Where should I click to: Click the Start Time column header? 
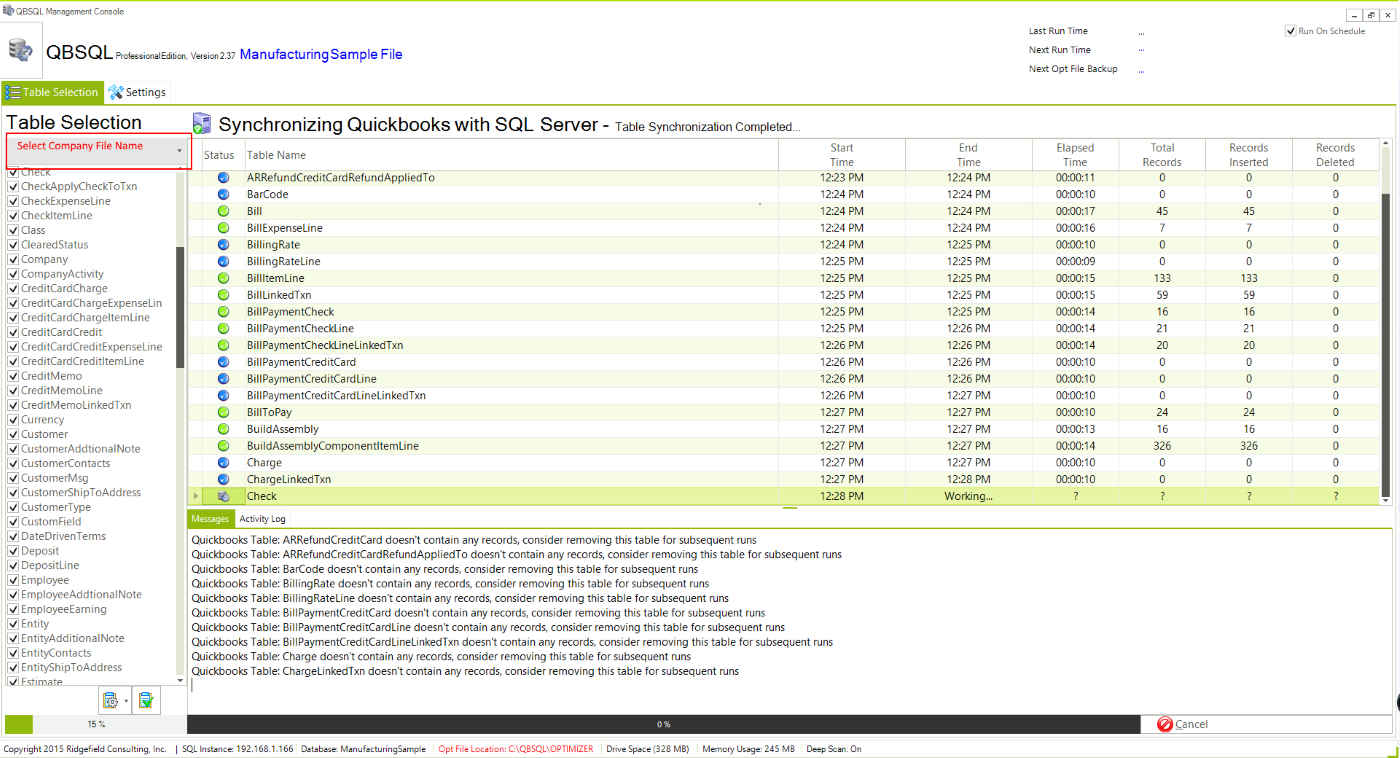(842, 155)
